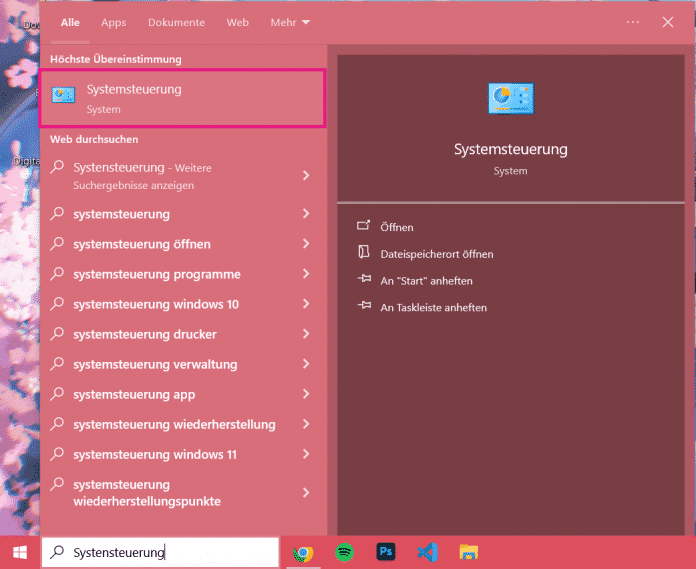Expand the 'systemsteuerung drucker' suggestion arrow

(306, 334)
